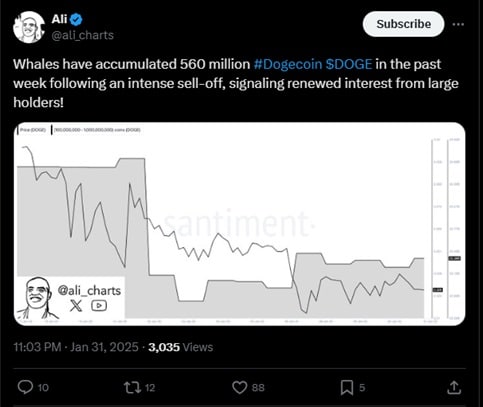The image size is (483, 407).
Task: View the 3,035 Views analytics
Action: point(181,347)
